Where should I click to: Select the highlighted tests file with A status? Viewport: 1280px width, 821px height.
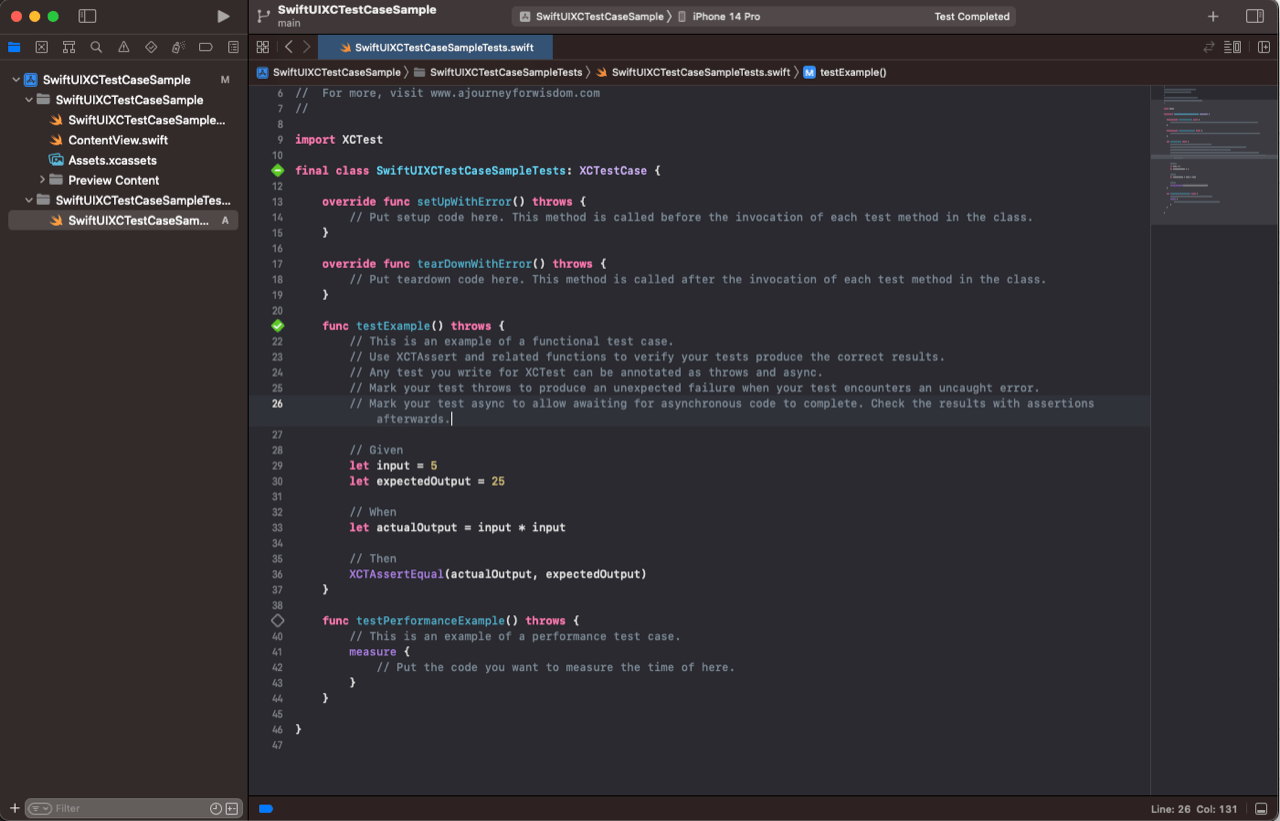[123, 220]
